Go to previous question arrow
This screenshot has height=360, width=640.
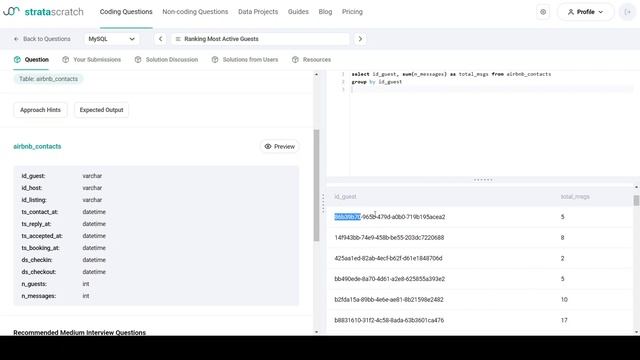click(x=160, y=39)
